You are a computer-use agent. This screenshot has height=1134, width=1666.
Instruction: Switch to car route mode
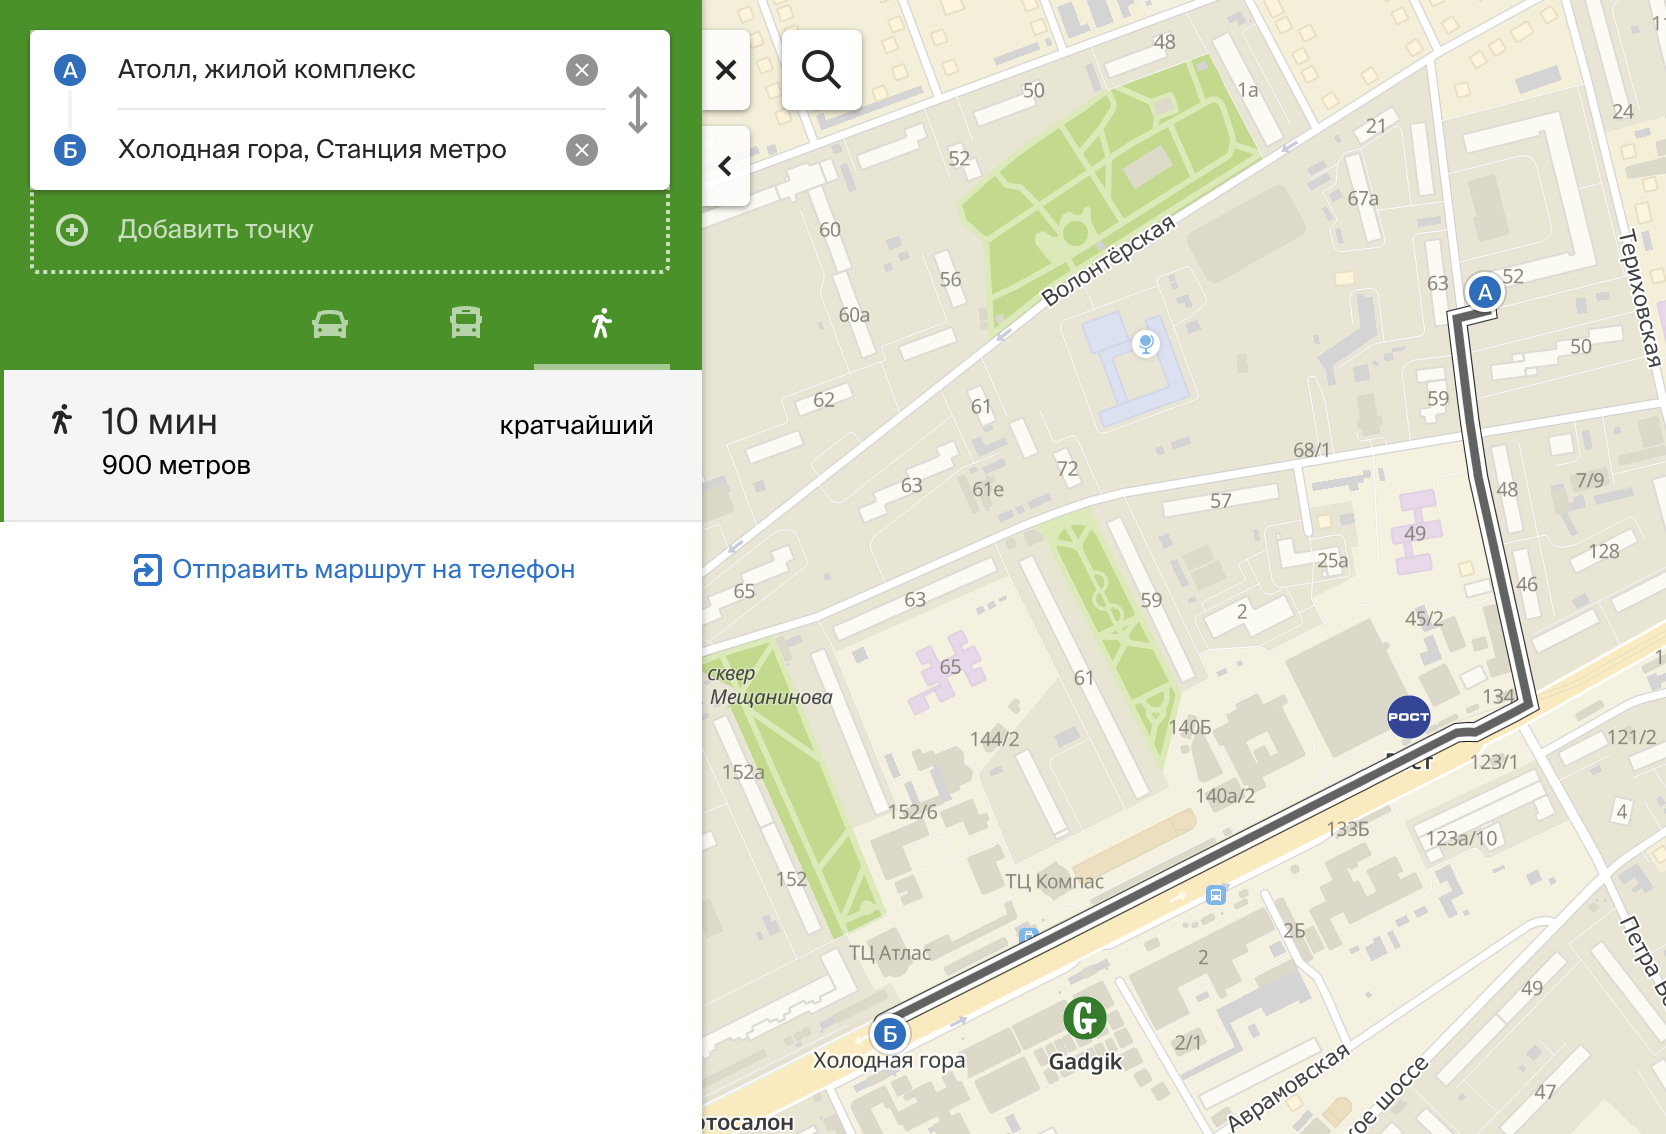[330, 324]
